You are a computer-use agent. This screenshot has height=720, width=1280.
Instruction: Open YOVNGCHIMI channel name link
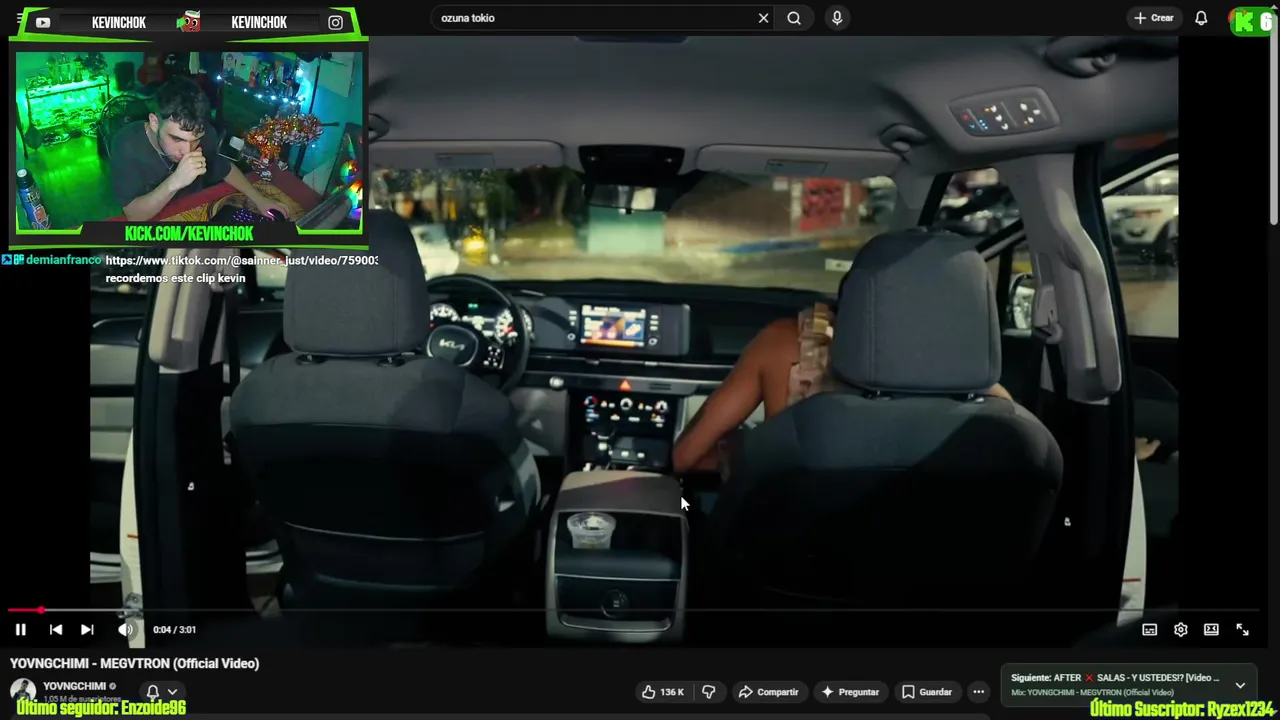(75, 686)
